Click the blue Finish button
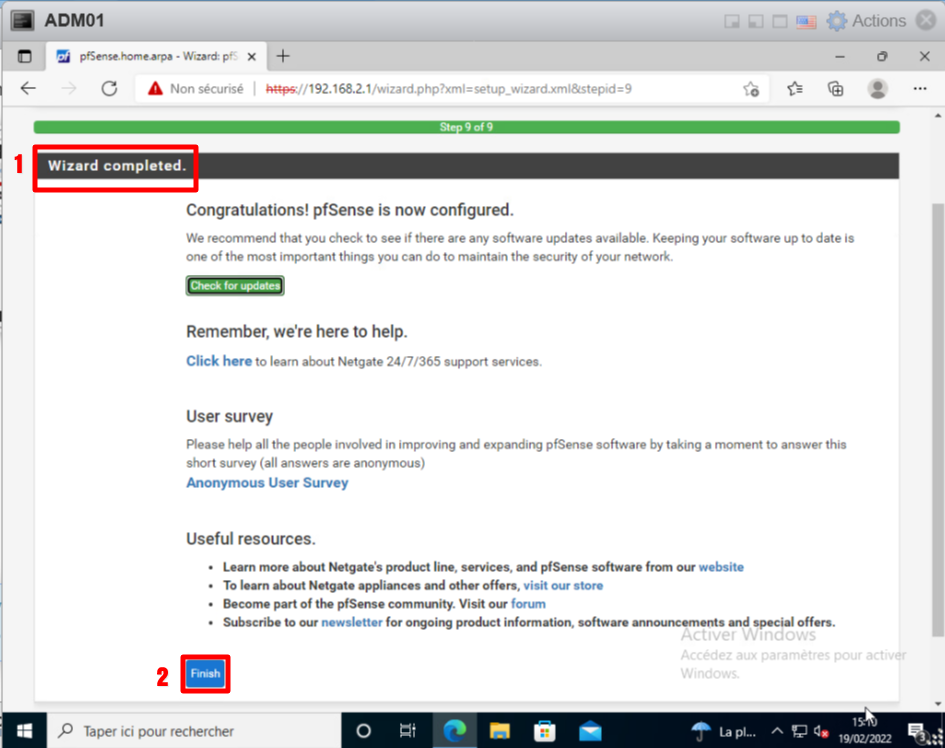 pos(205,674)
